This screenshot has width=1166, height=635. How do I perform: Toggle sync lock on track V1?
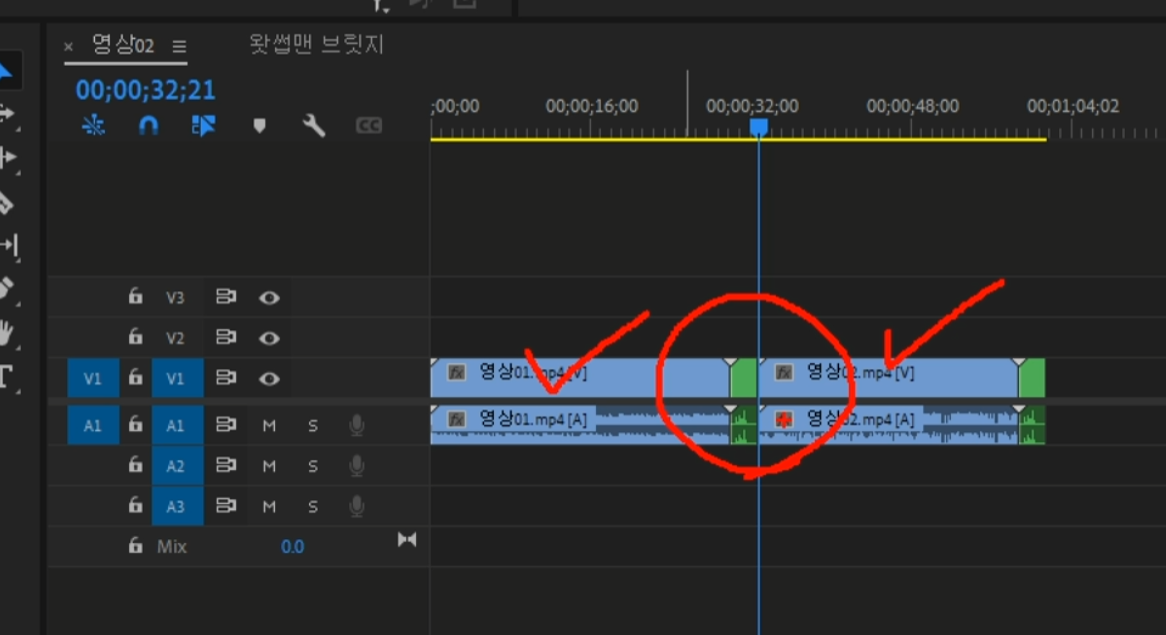225,378
